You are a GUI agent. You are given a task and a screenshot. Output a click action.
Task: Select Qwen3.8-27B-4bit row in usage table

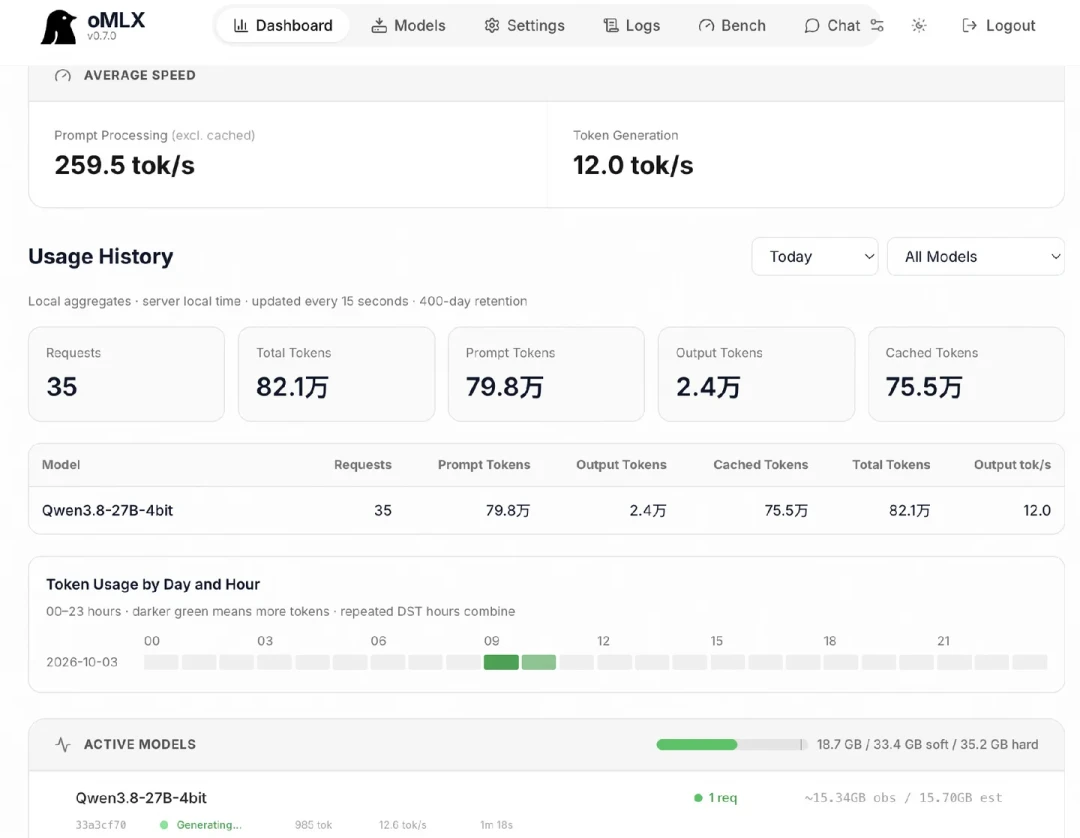pos(546,510)
